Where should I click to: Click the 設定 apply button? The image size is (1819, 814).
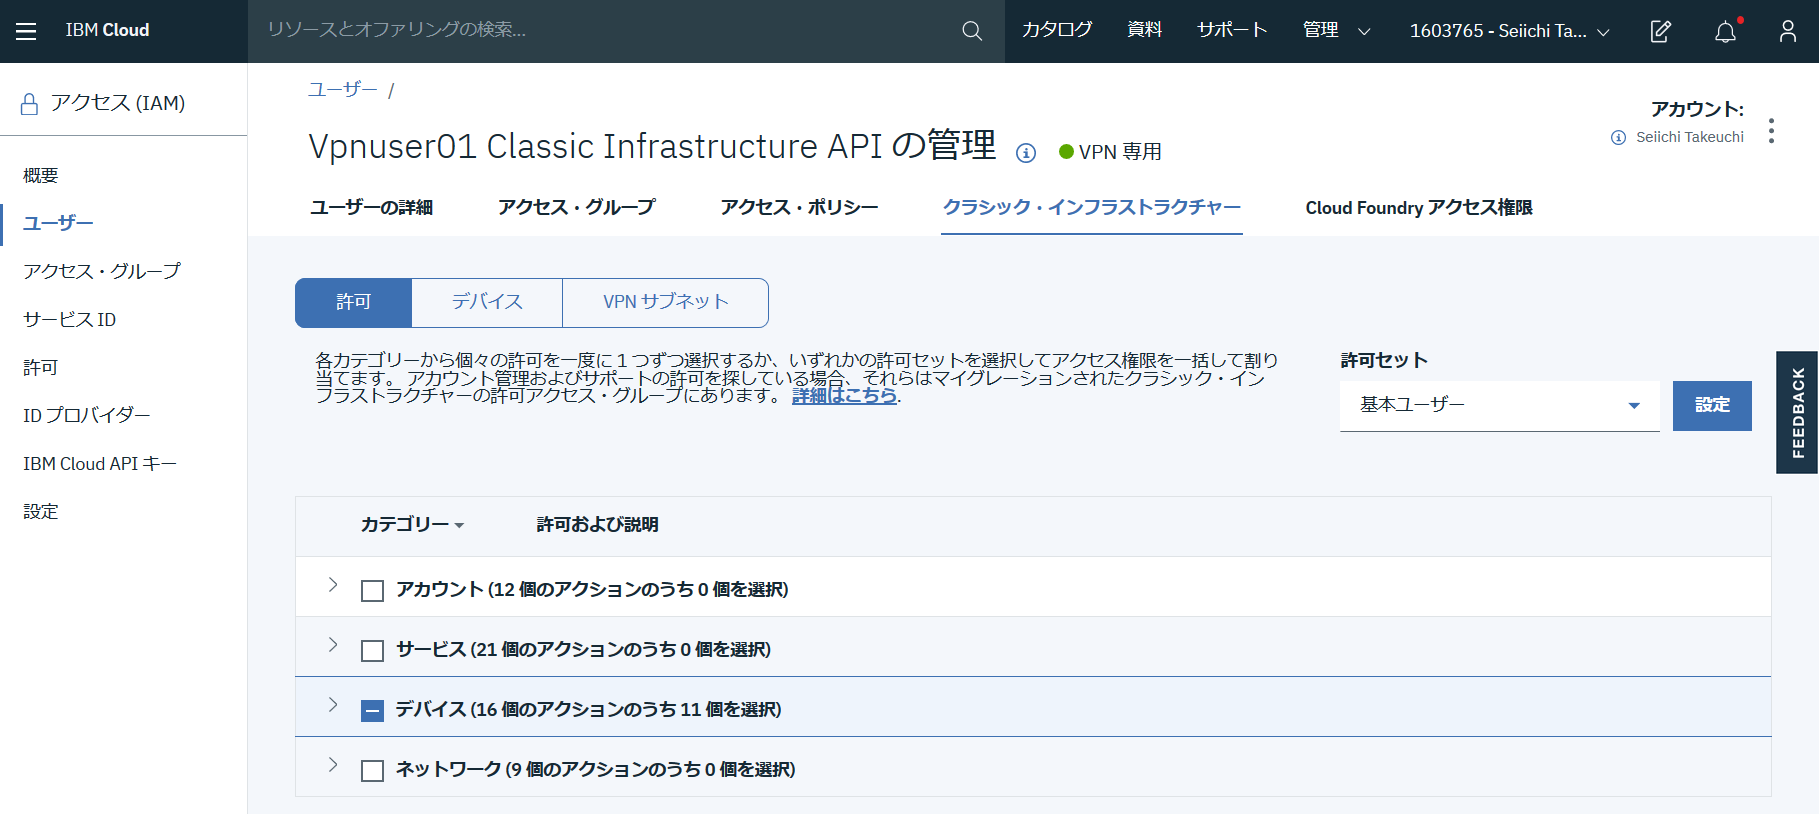[1712, 405]
